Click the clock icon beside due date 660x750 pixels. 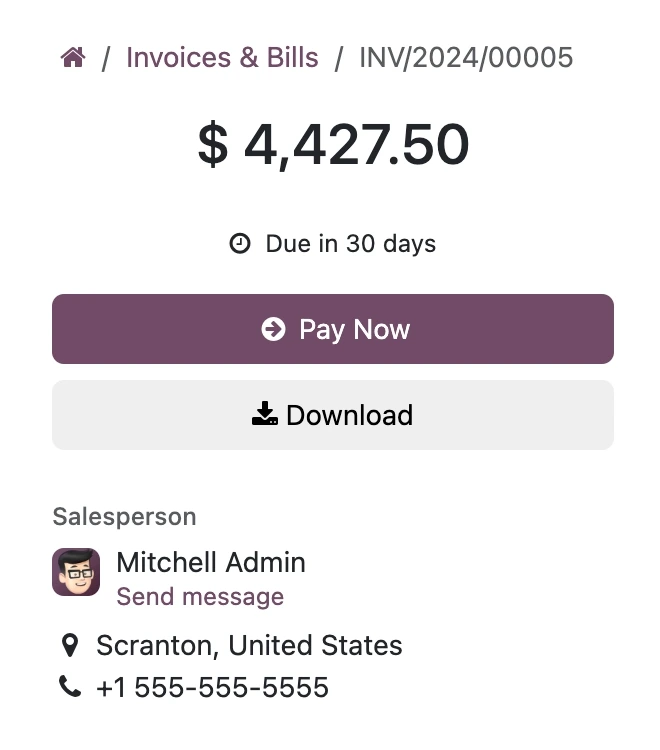(x=240, y=243)
